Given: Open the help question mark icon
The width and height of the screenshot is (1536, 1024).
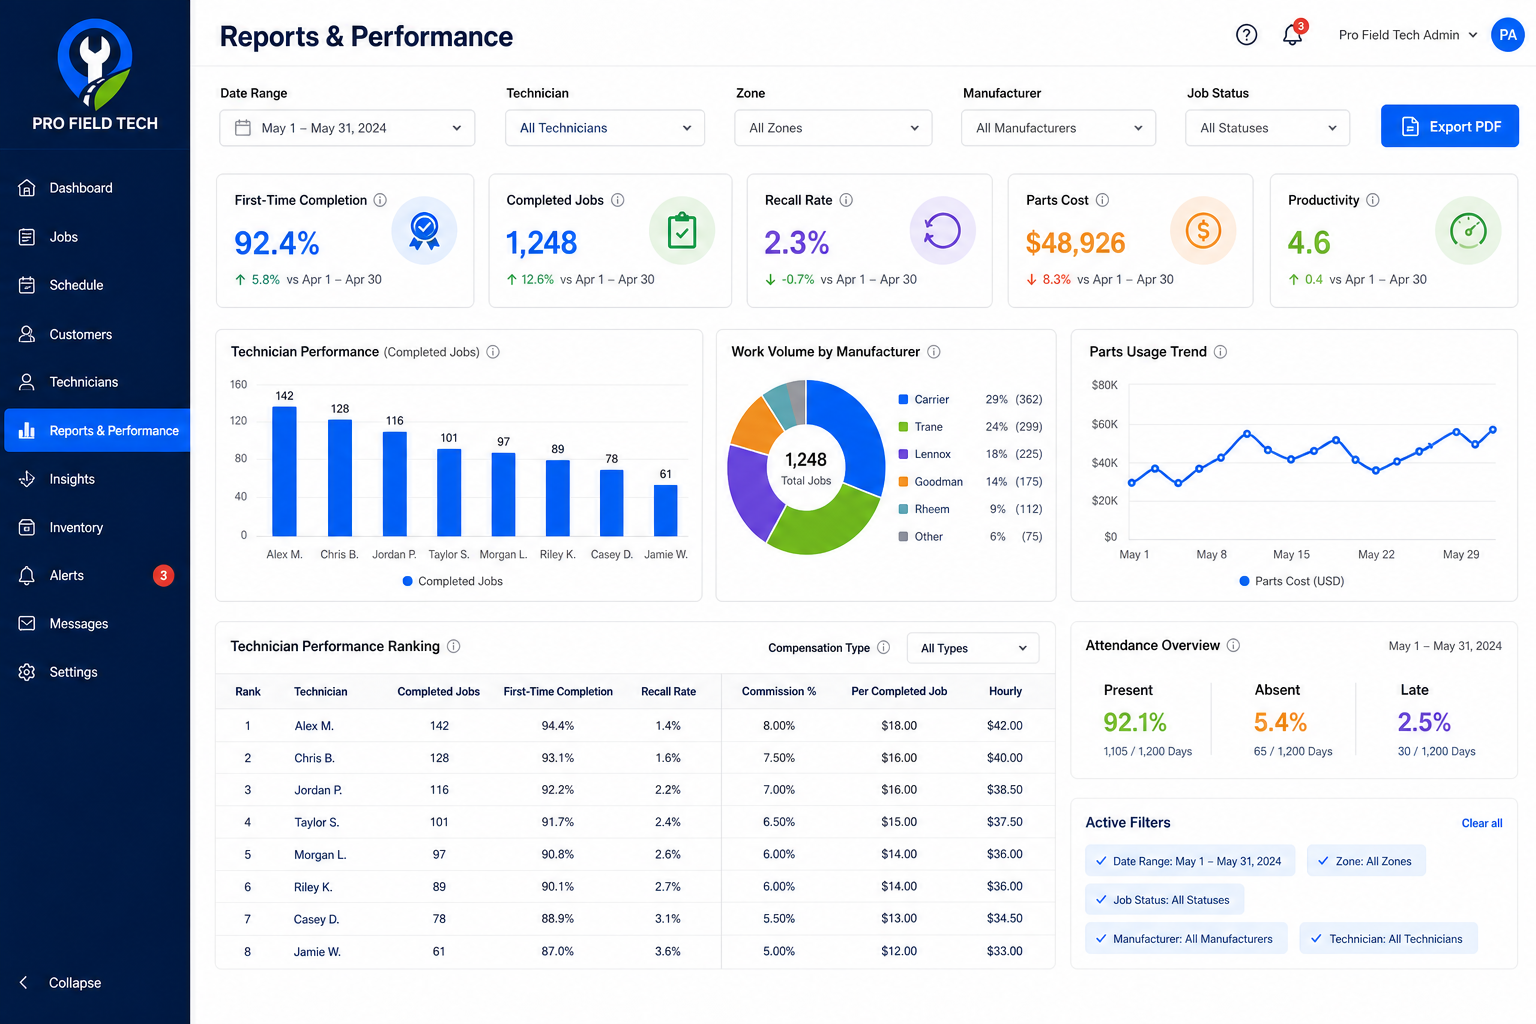Looking at the screenshot, I should tap(1246, 35).
